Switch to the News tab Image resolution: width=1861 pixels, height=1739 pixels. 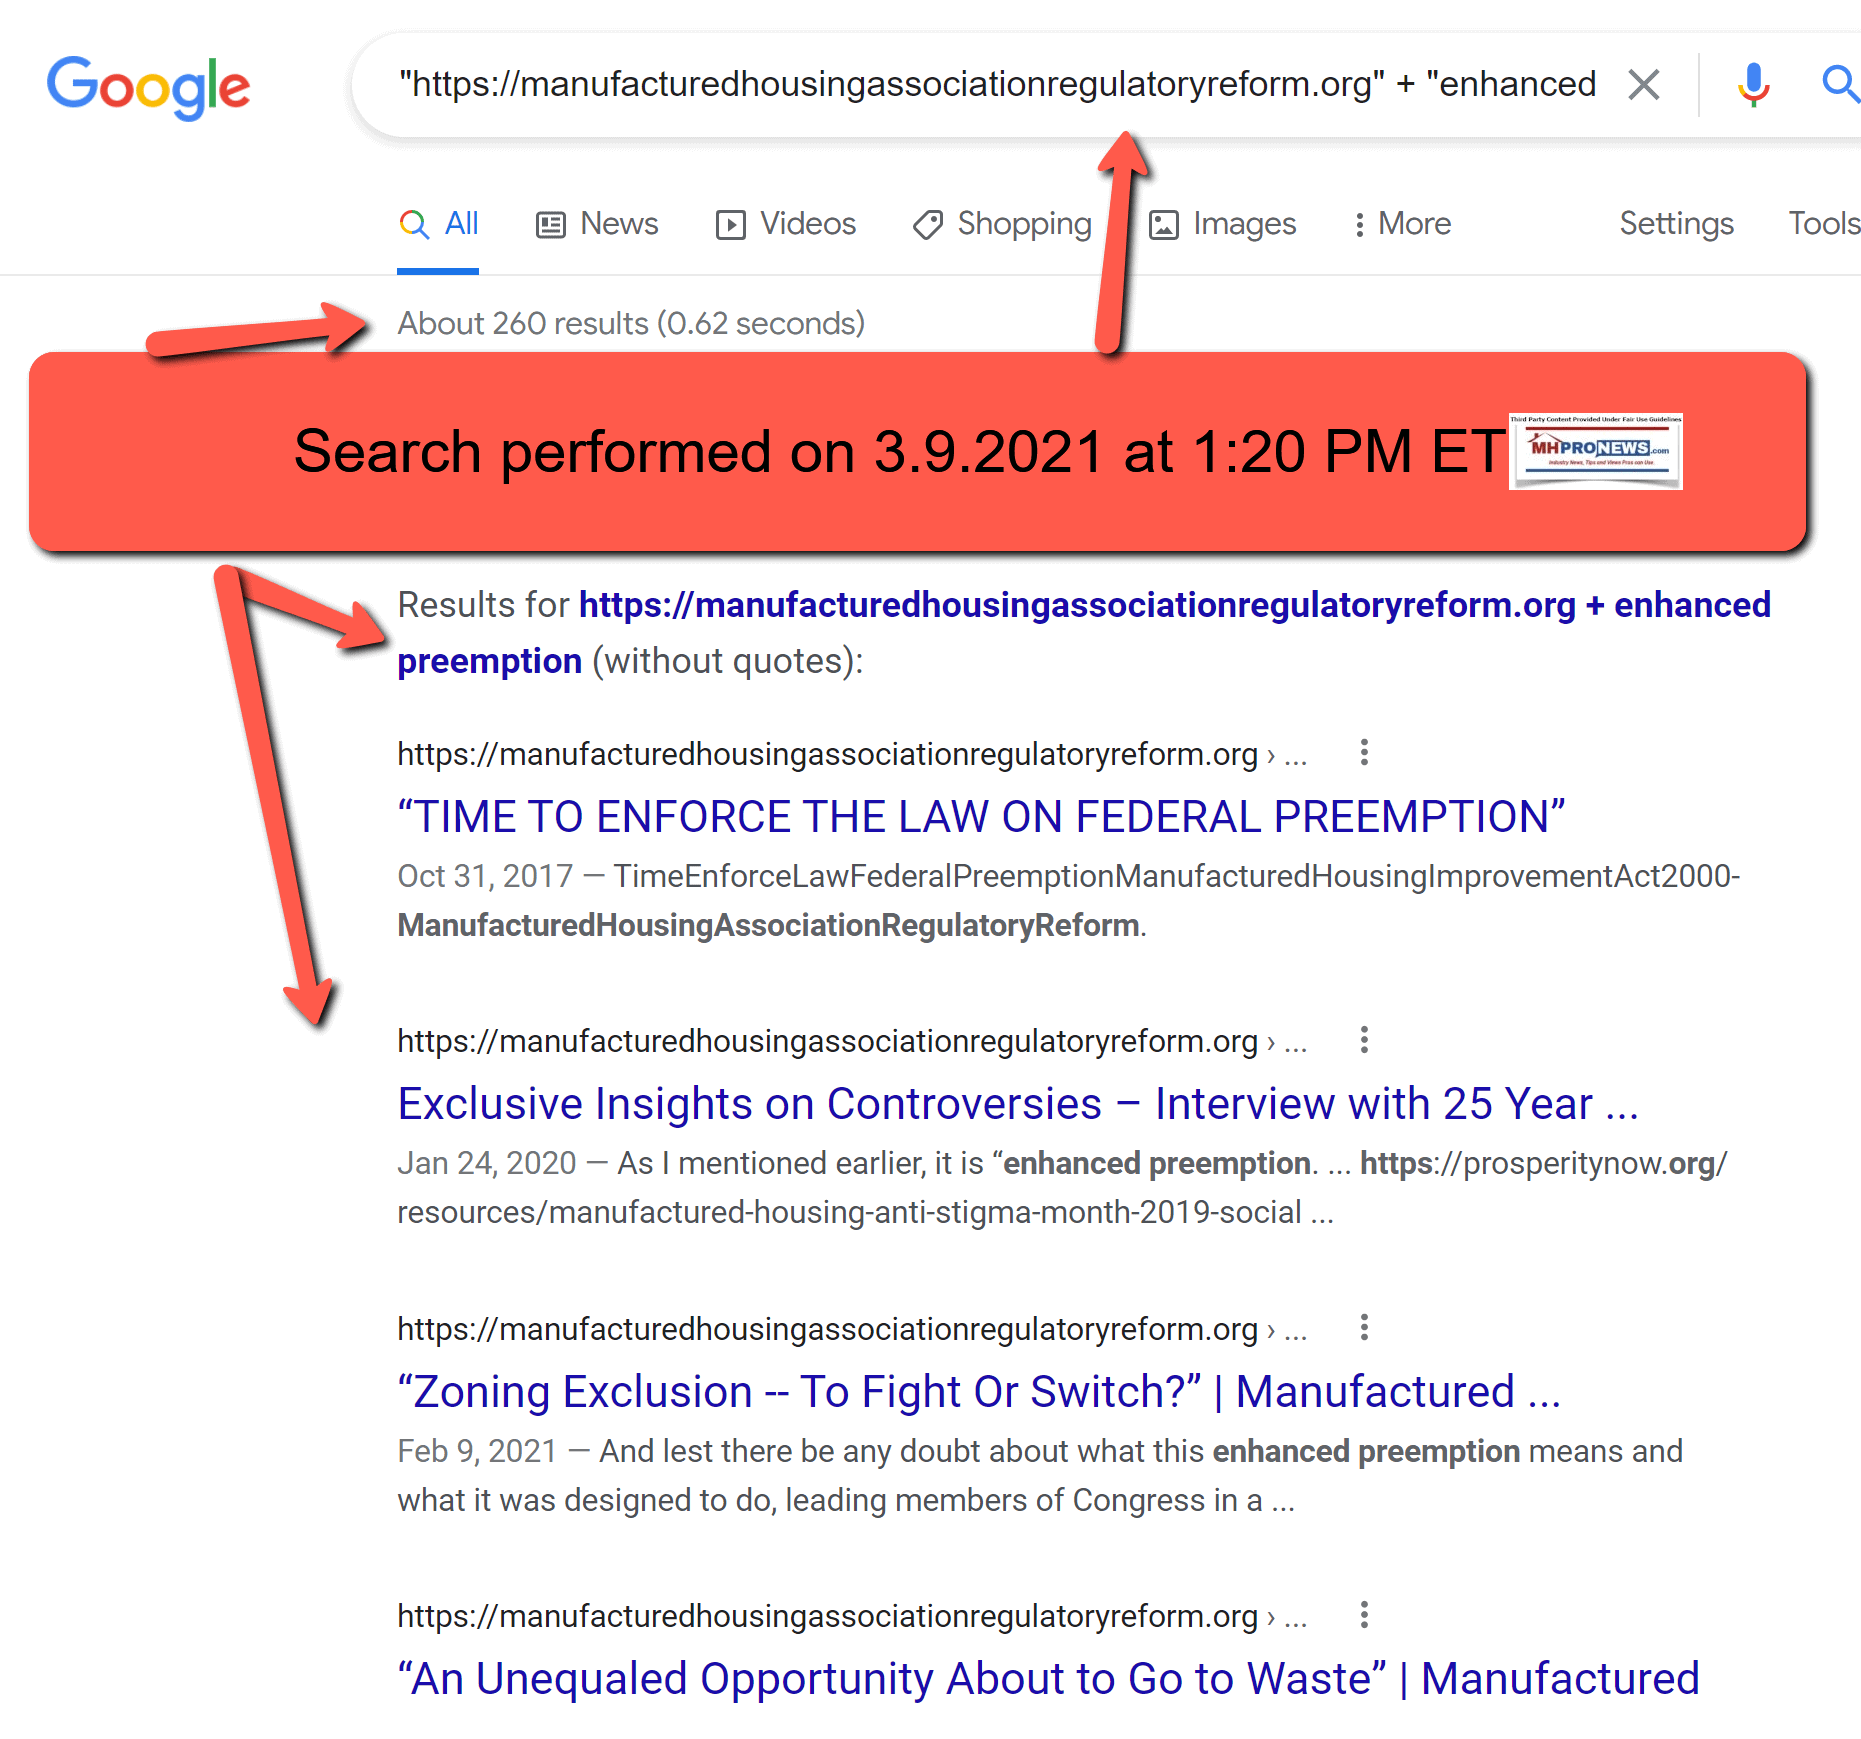(598, 224)
